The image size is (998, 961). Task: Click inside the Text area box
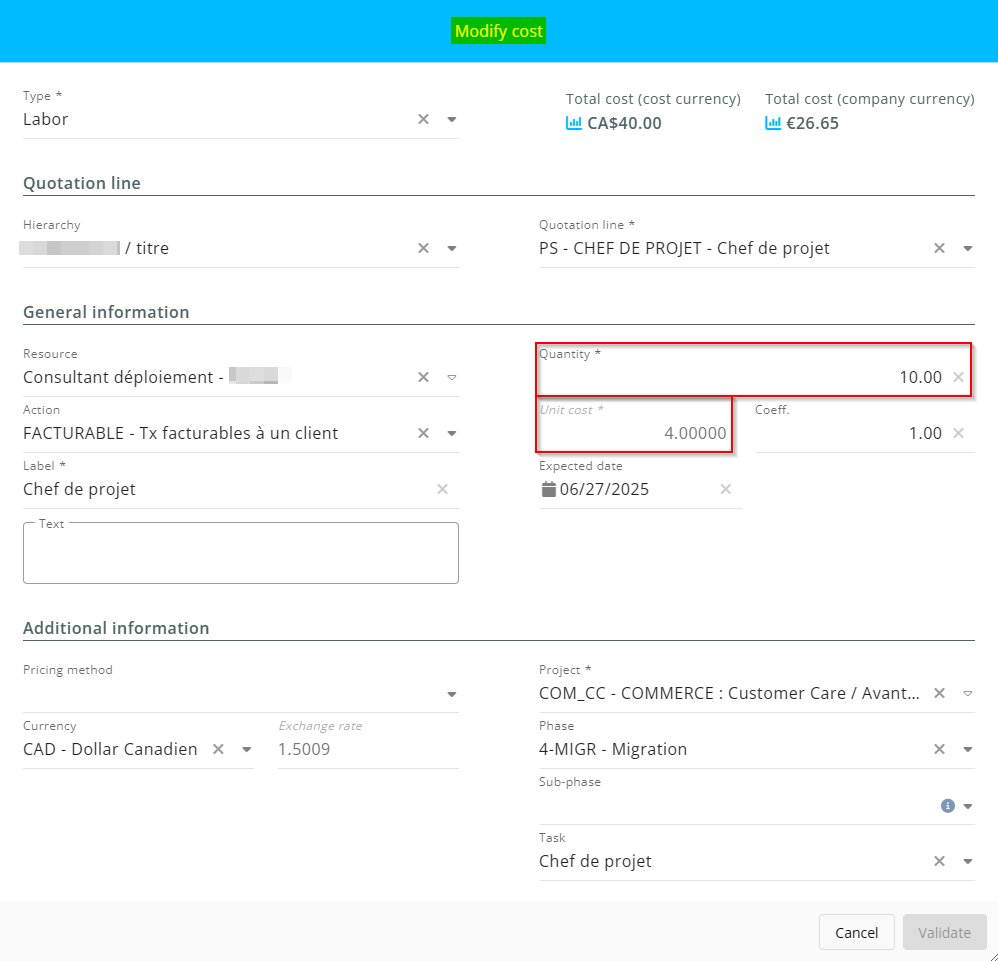(240, 554)
